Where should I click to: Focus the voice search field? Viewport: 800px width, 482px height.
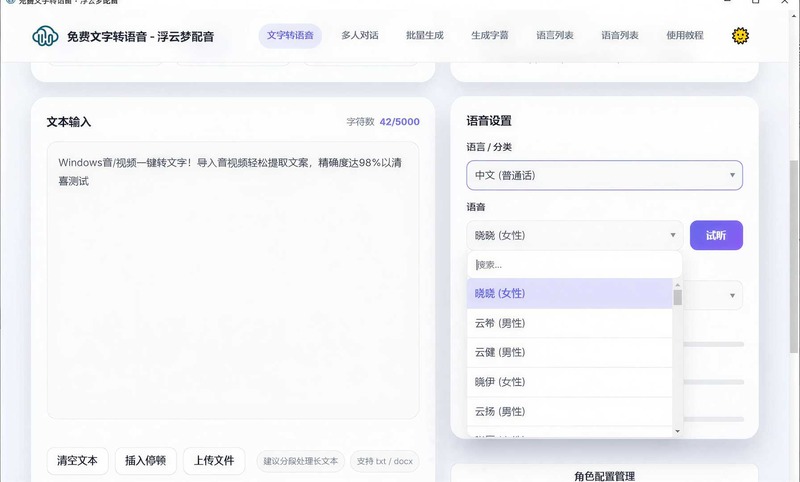pos(574,265)
